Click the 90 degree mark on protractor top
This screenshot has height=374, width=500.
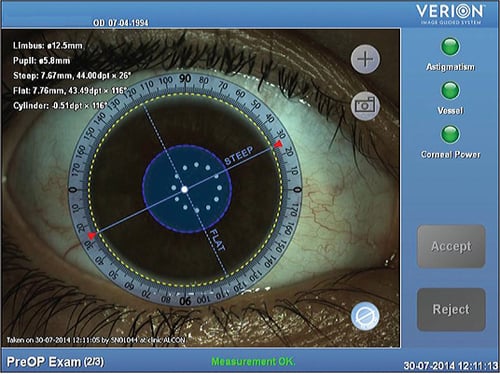pos(185,78)
